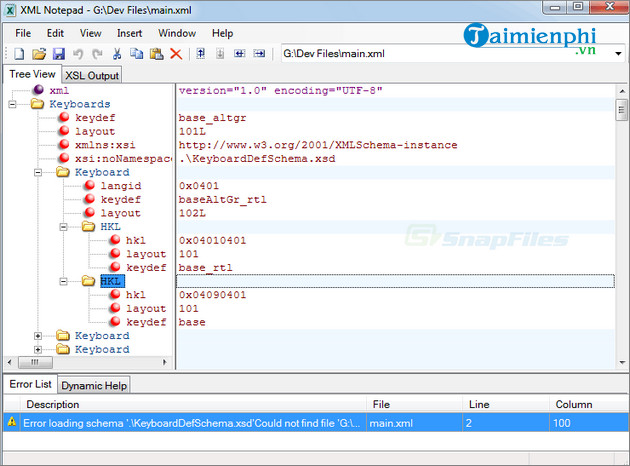Open the Window menu
This screenshot has height=466, width=630.
click(177, 33)
